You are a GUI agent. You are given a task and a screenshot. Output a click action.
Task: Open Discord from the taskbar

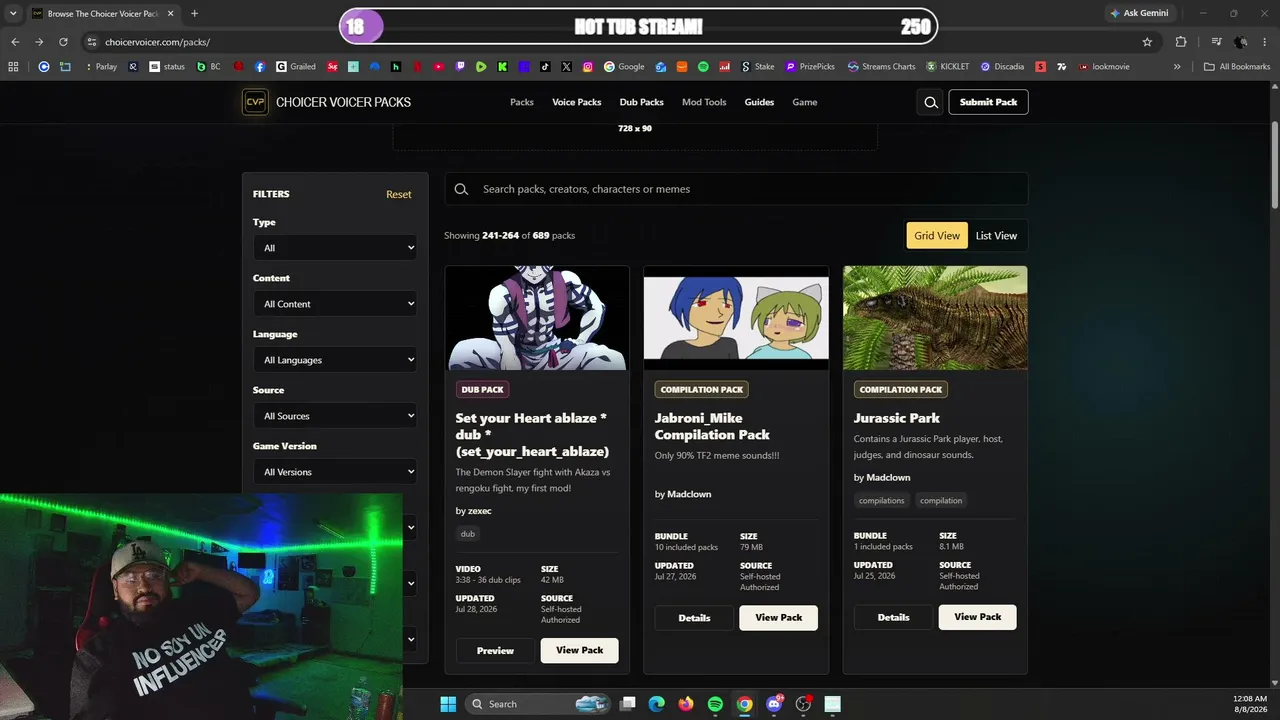point(774,704)
